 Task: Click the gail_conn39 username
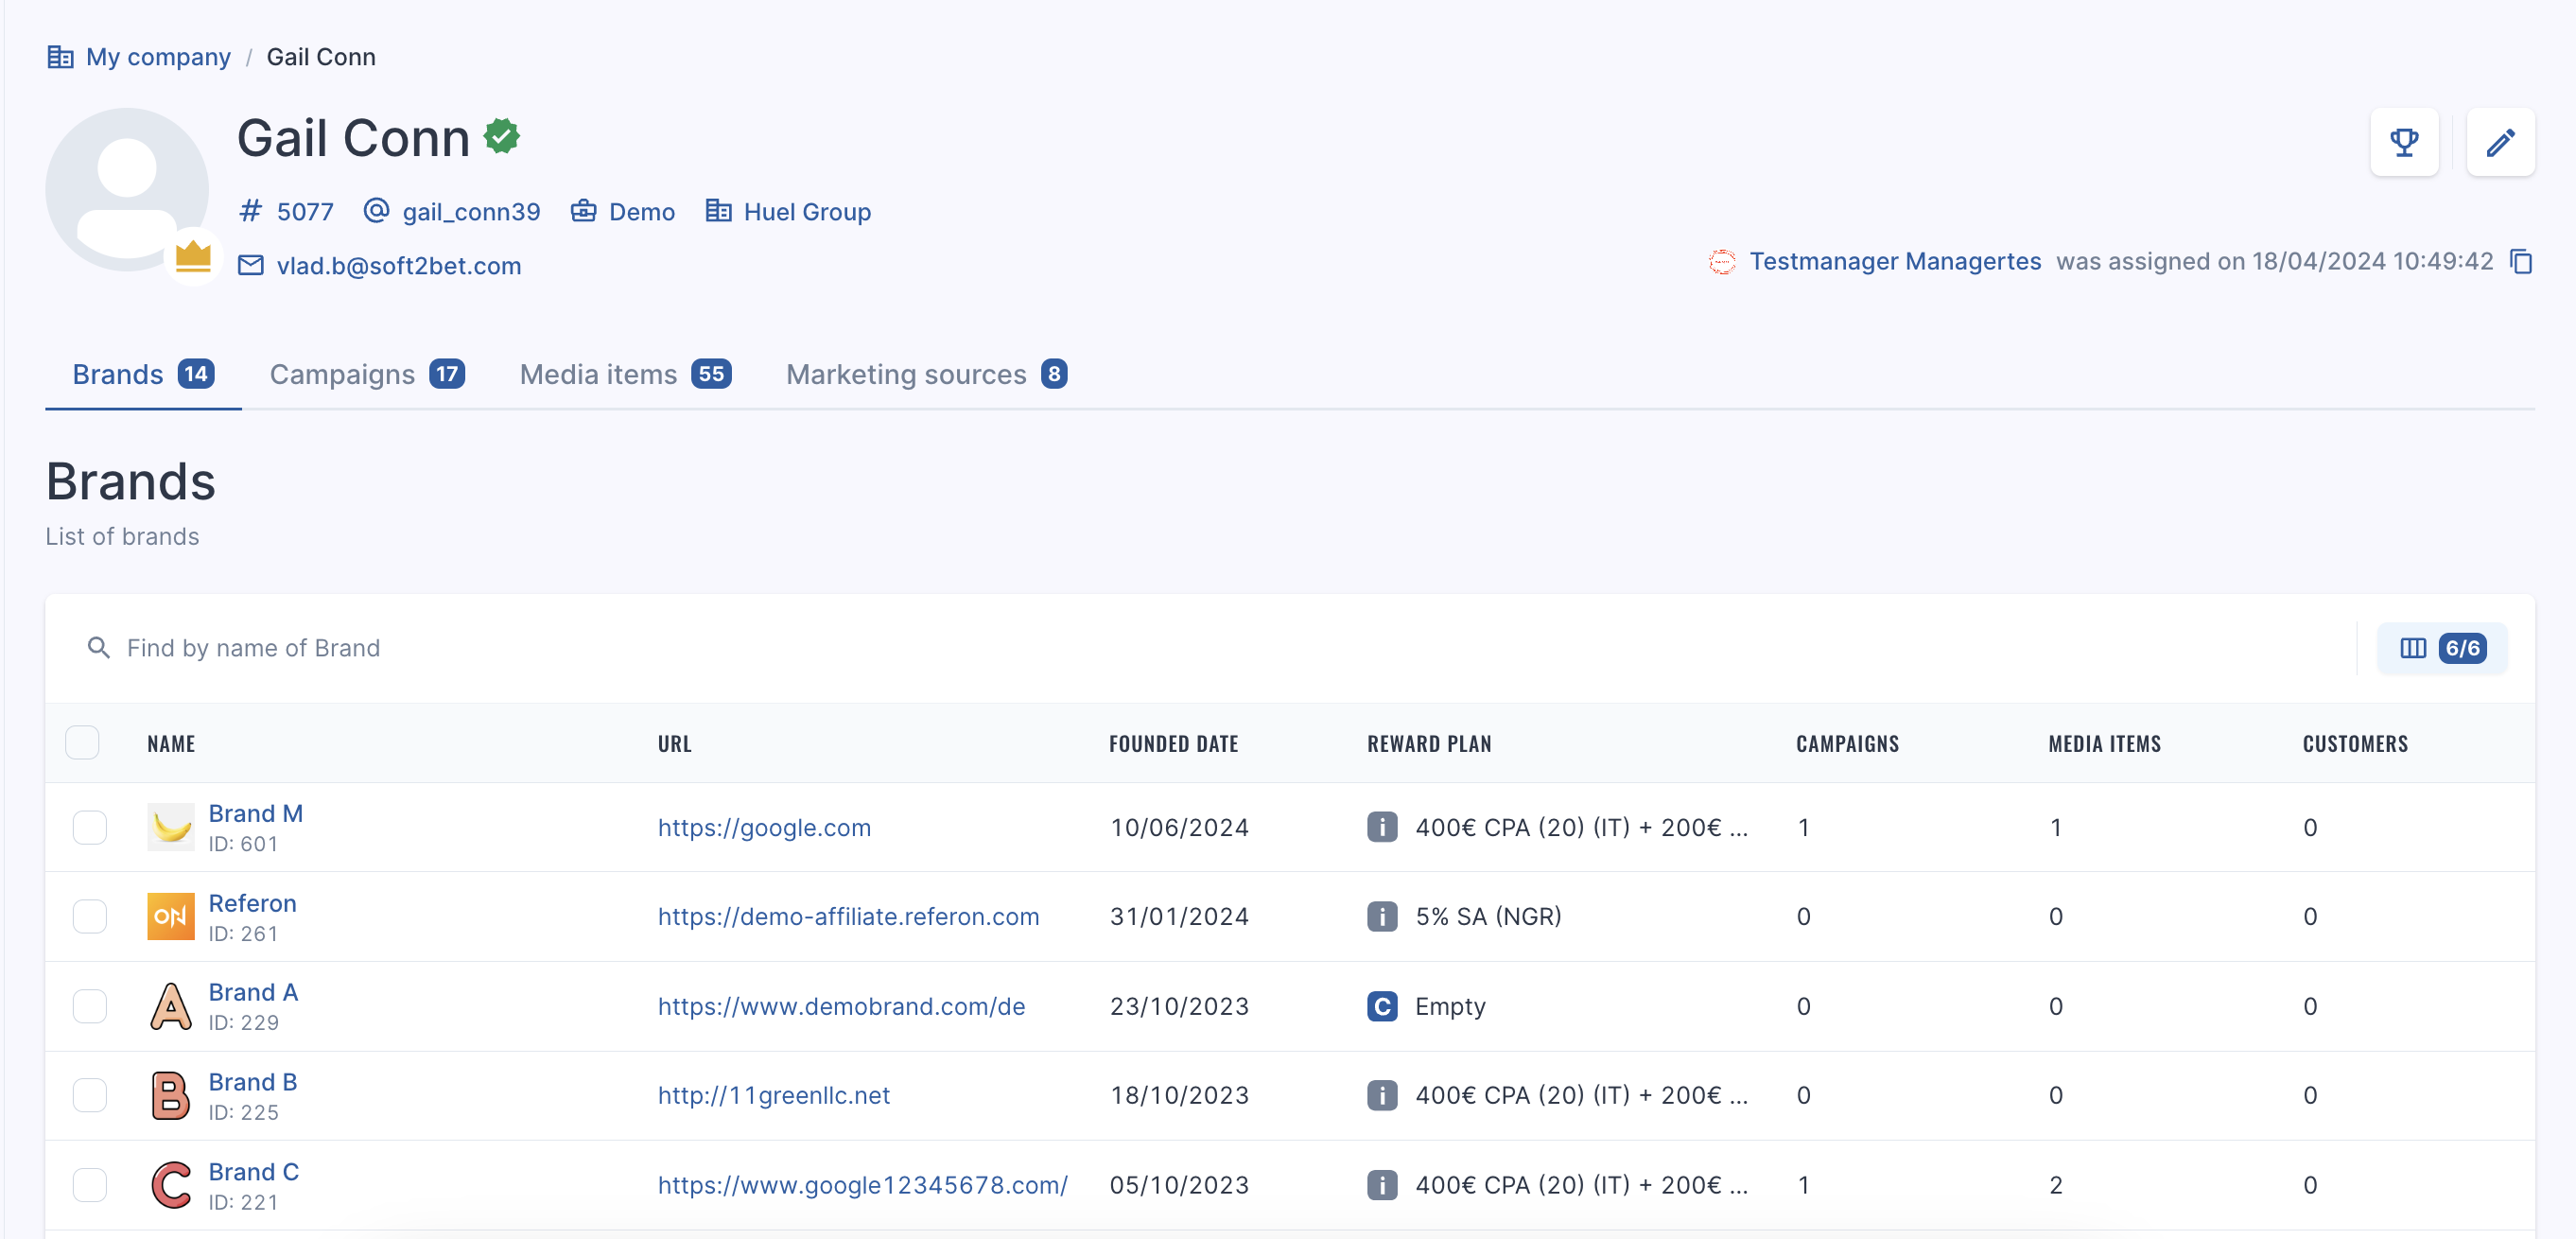tap(471, 212)
